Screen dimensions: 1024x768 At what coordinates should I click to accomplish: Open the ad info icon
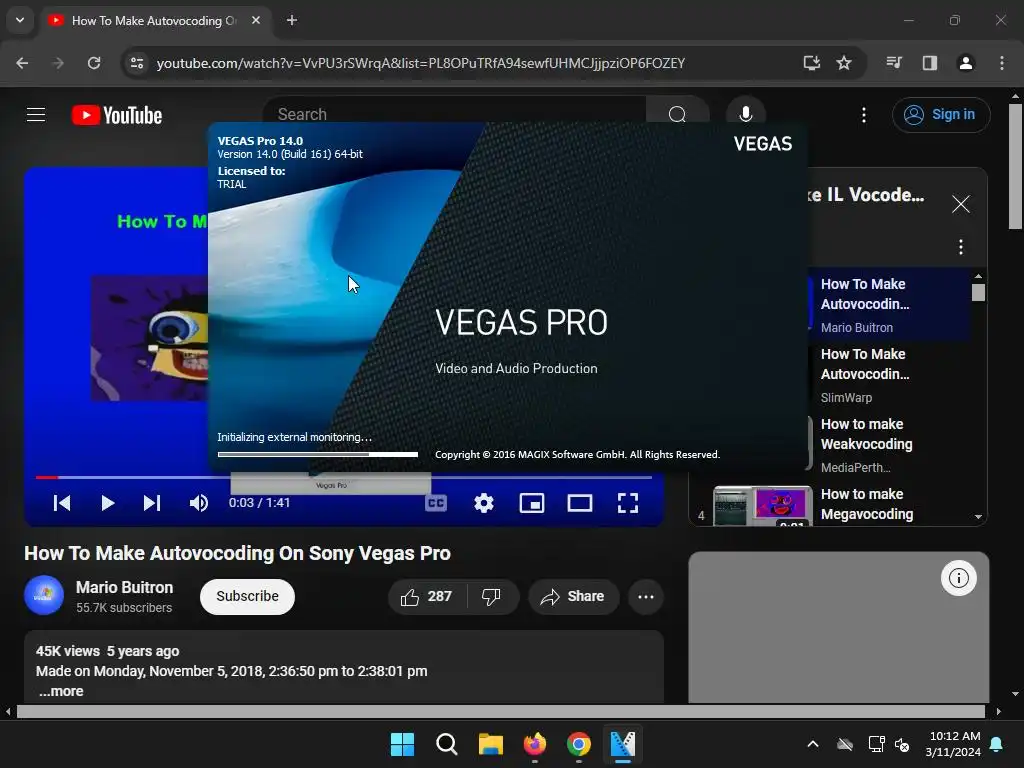(x=958, y=577)
